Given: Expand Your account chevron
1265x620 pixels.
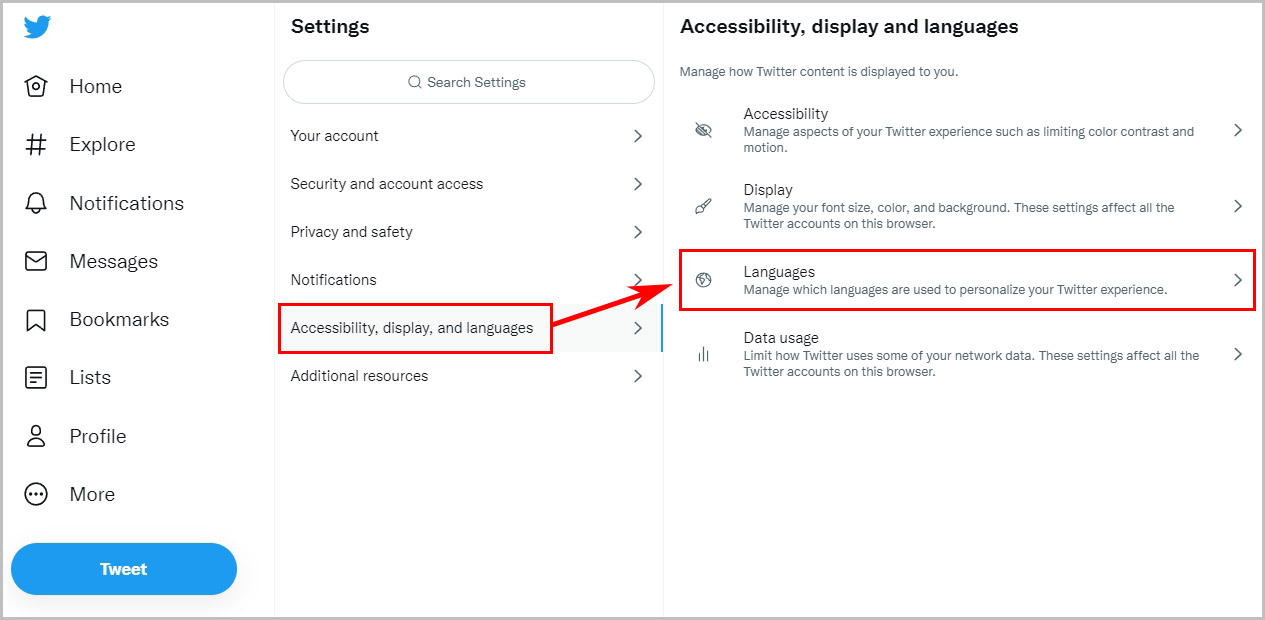Looking at the screenshot, I should point(638,136).
